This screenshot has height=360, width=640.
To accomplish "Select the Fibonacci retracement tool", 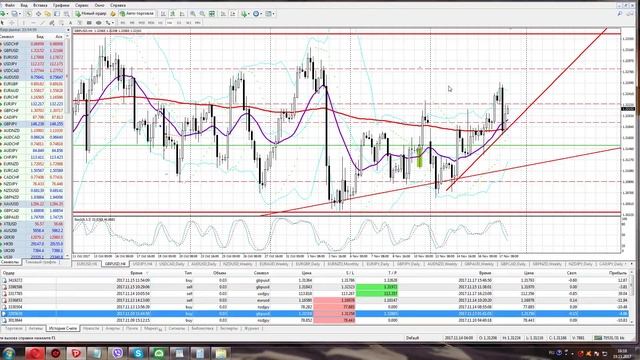I will coord(62,22).
